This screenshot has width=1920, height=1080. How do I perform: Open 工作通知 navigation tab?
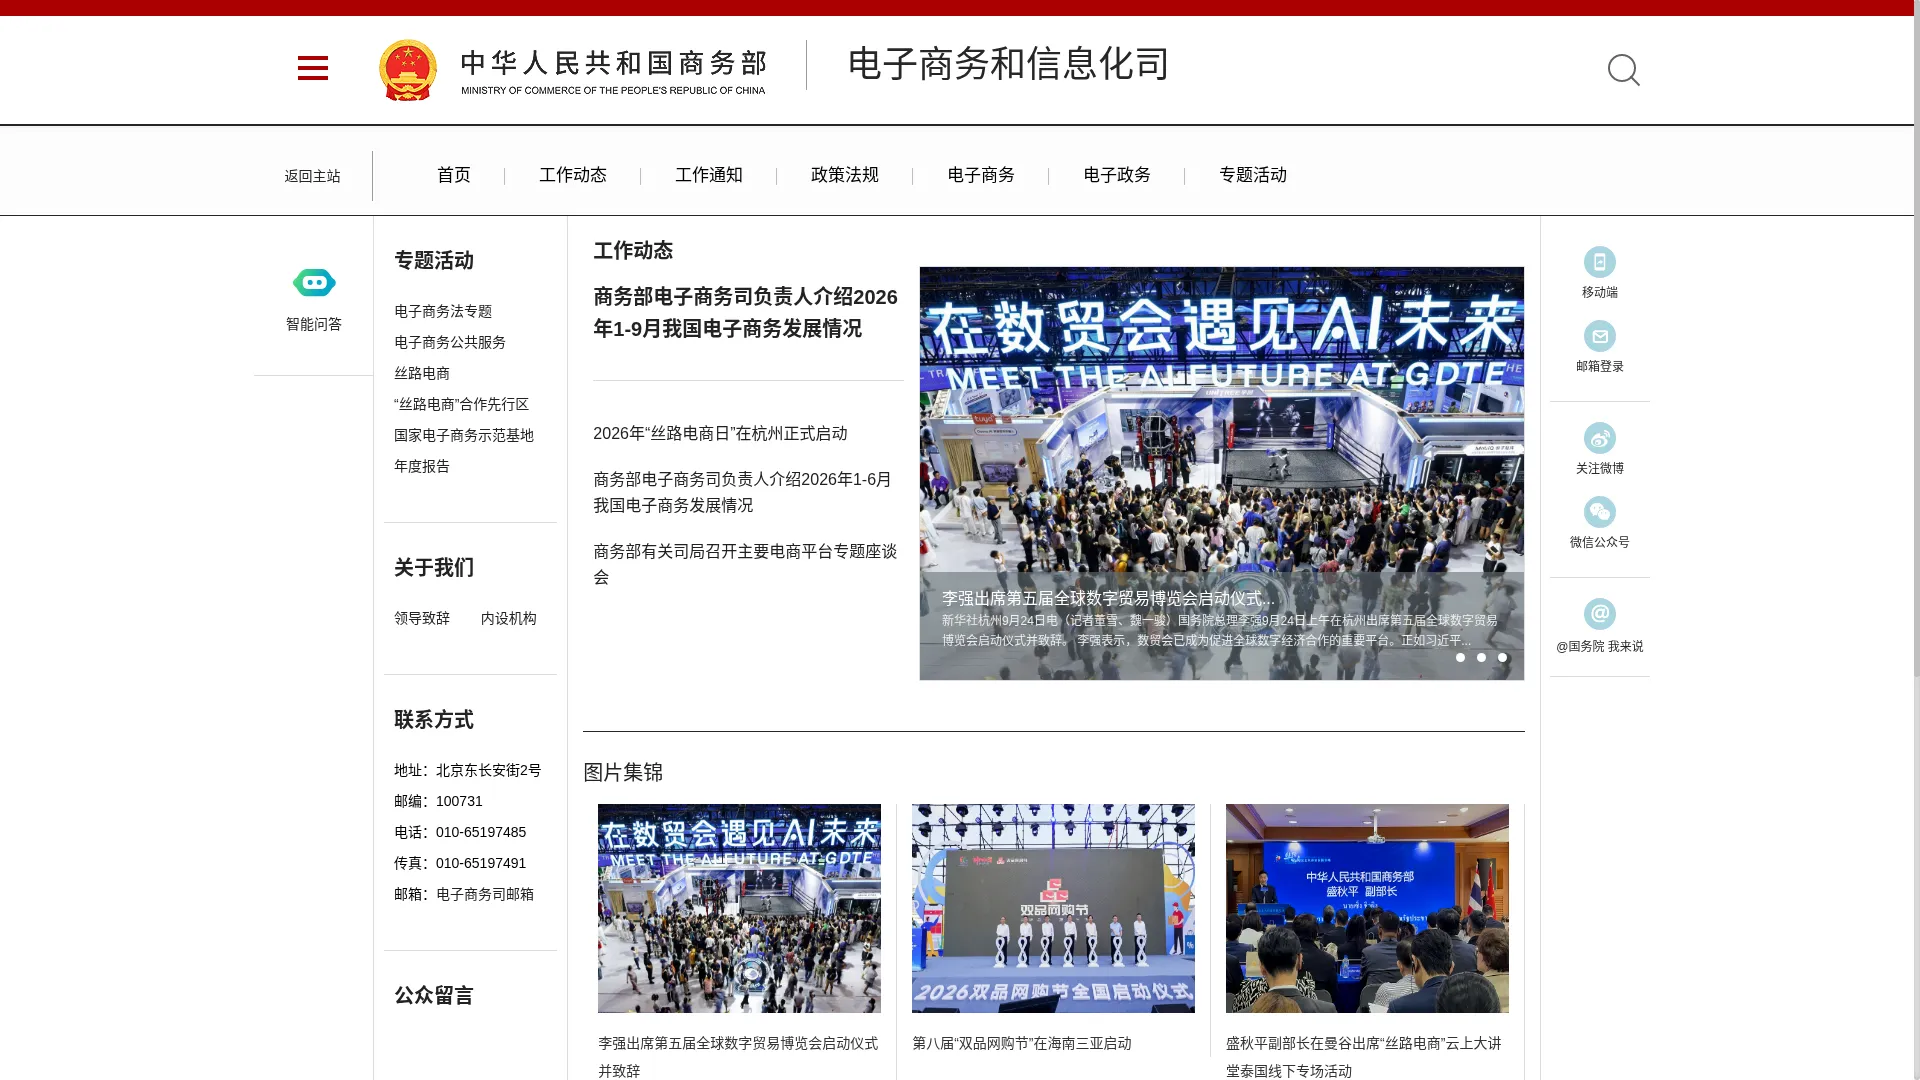click(709, 175)
